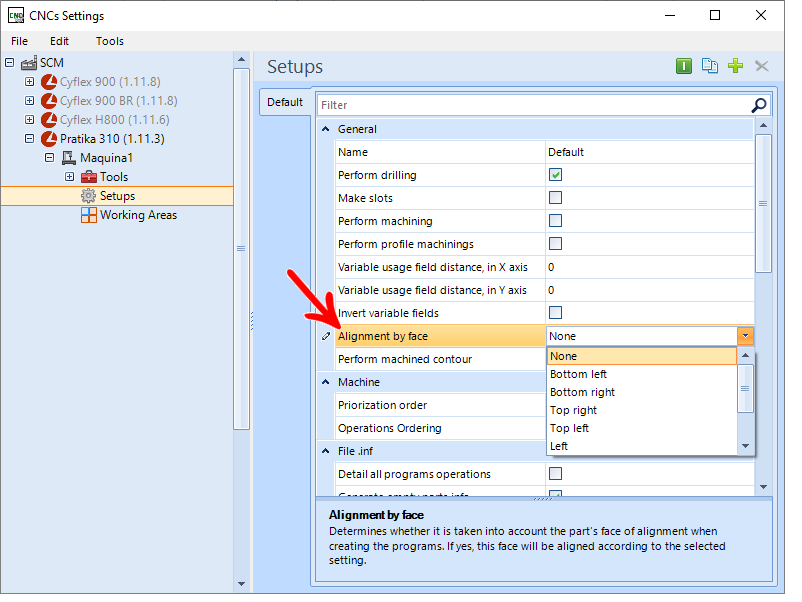This screenshot has width=802, height=602.
Task: Click in the Filter input field
Action: 534,105
